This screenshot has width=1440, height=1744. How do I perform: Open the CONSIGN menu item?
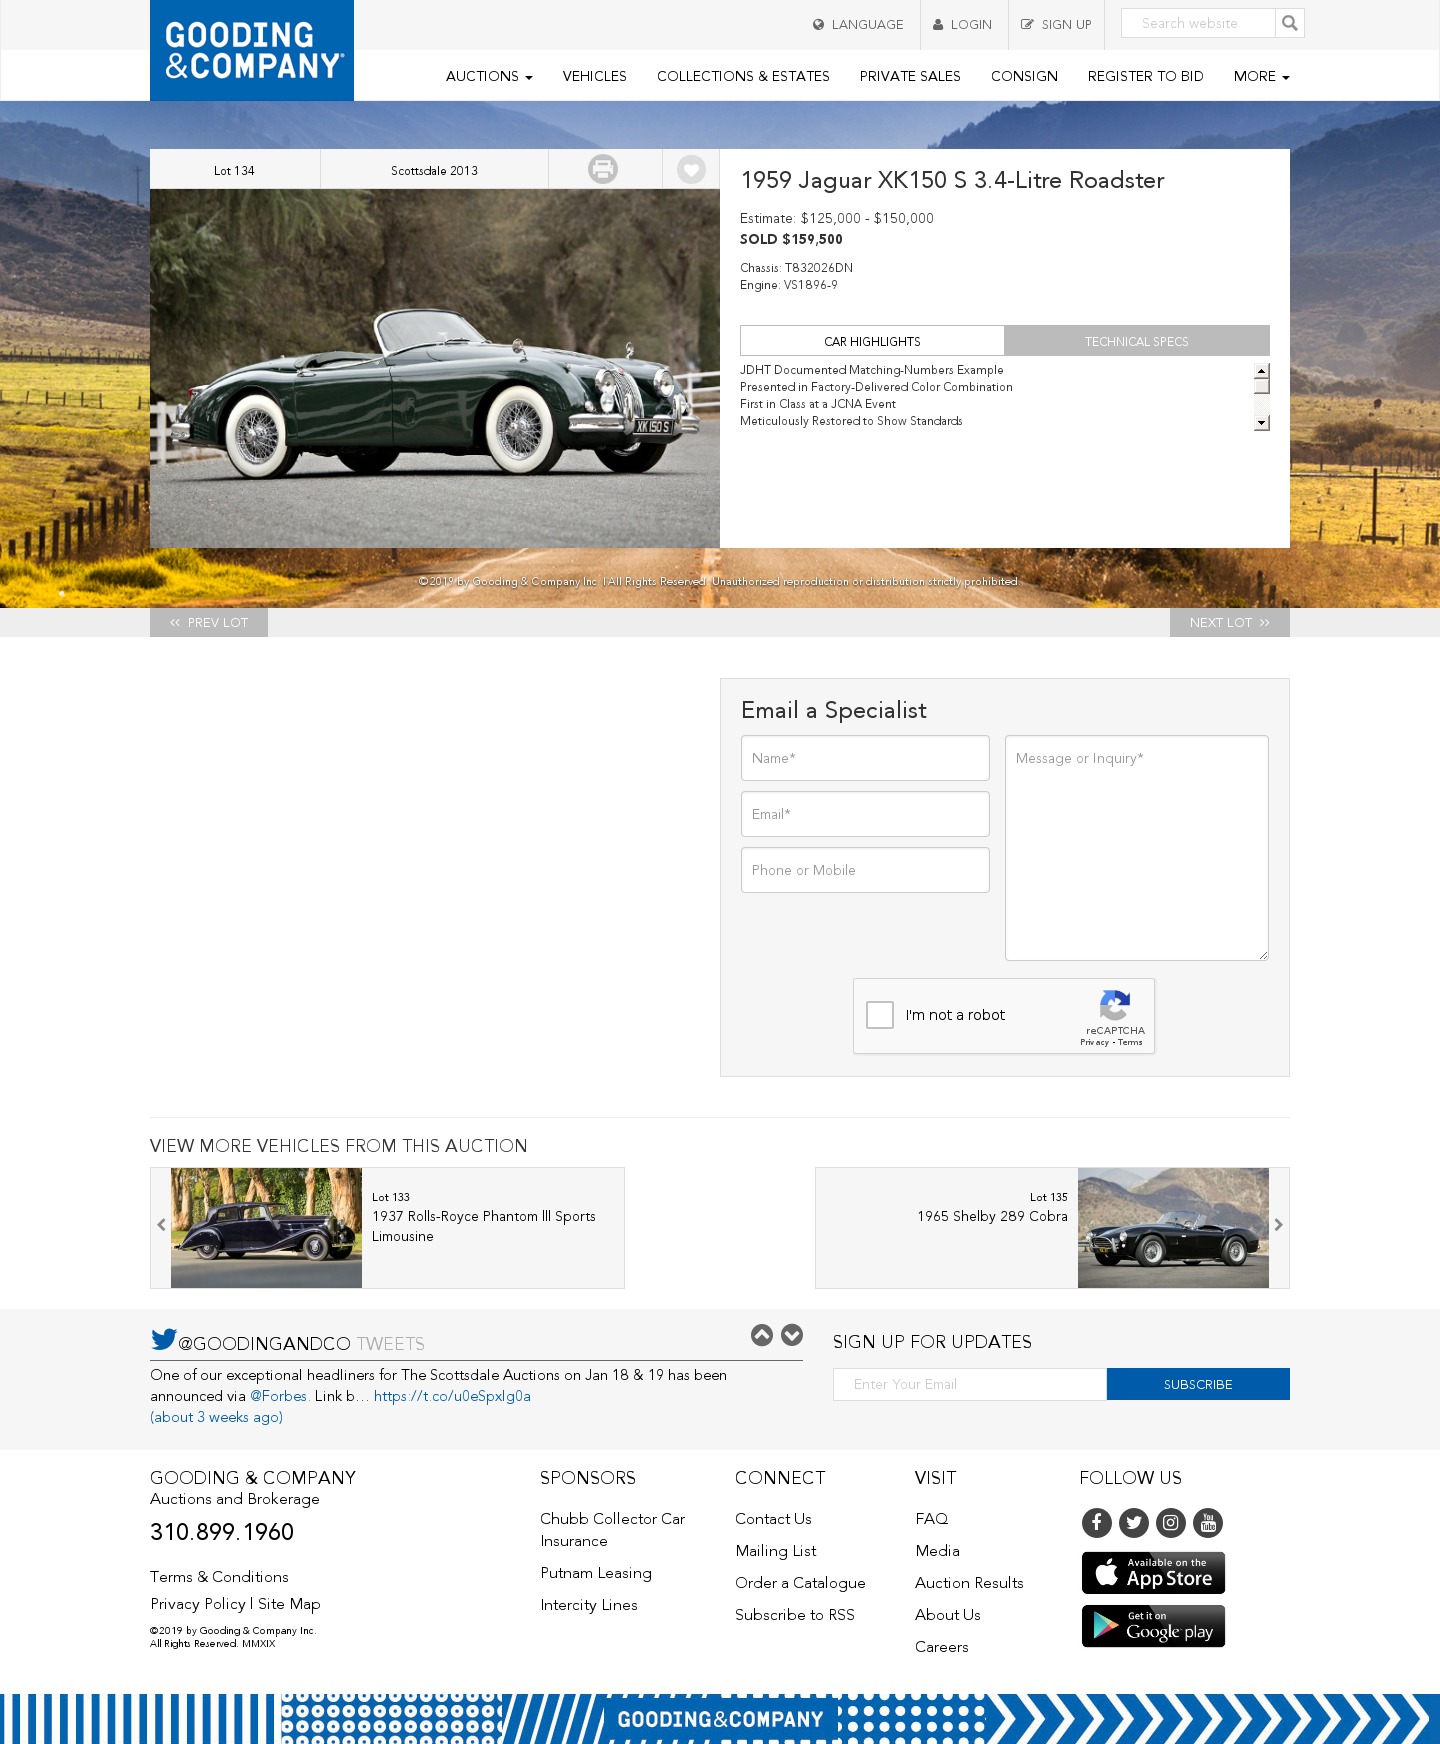point(1024,76)
